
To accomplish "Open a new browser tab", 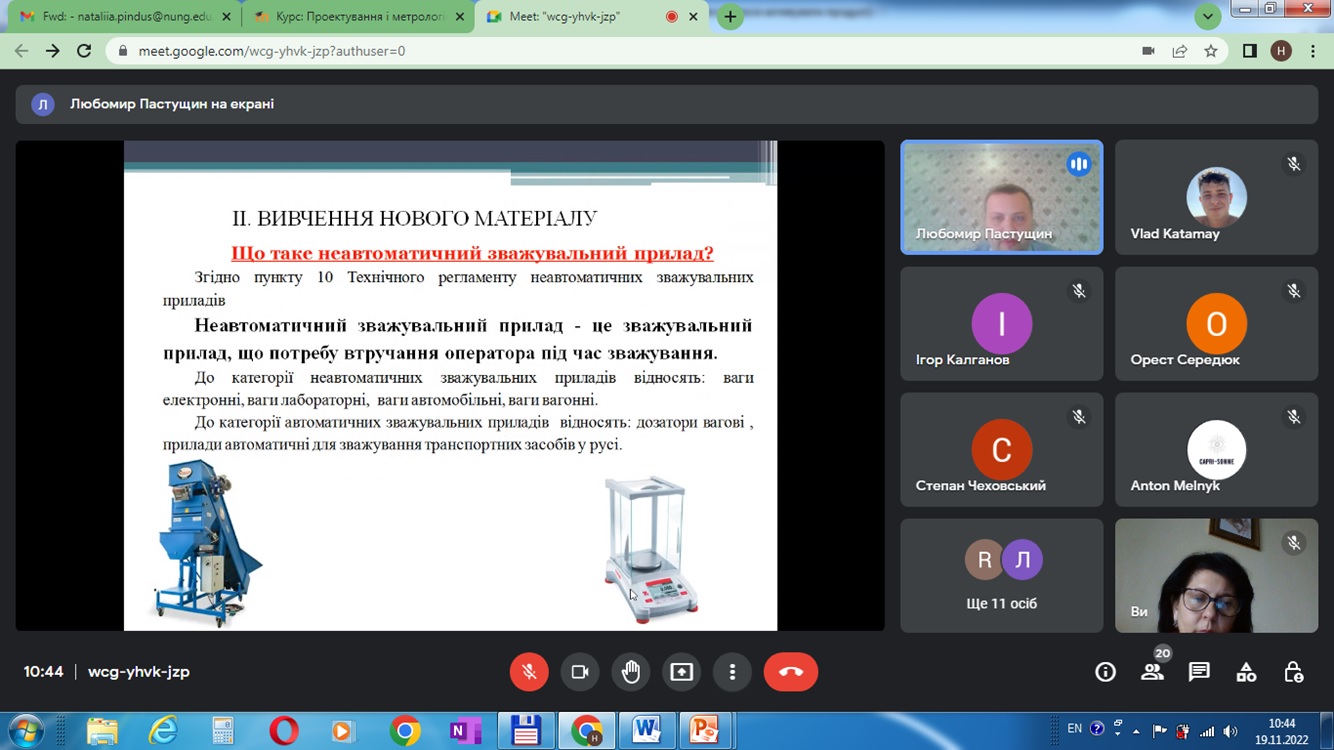I will [x=730, y=17].
